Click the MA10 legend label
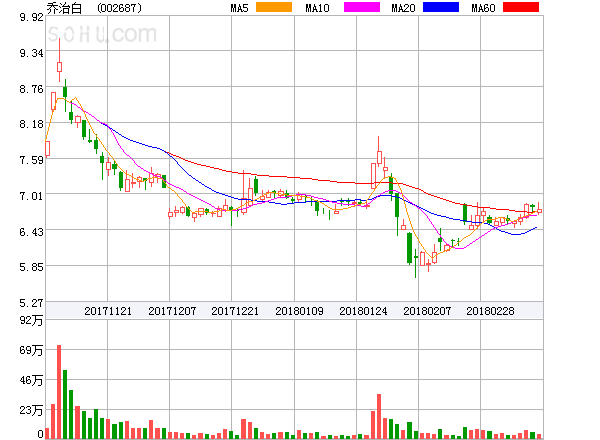This screenshot has width=600, height=440. (x=317, y=8)
